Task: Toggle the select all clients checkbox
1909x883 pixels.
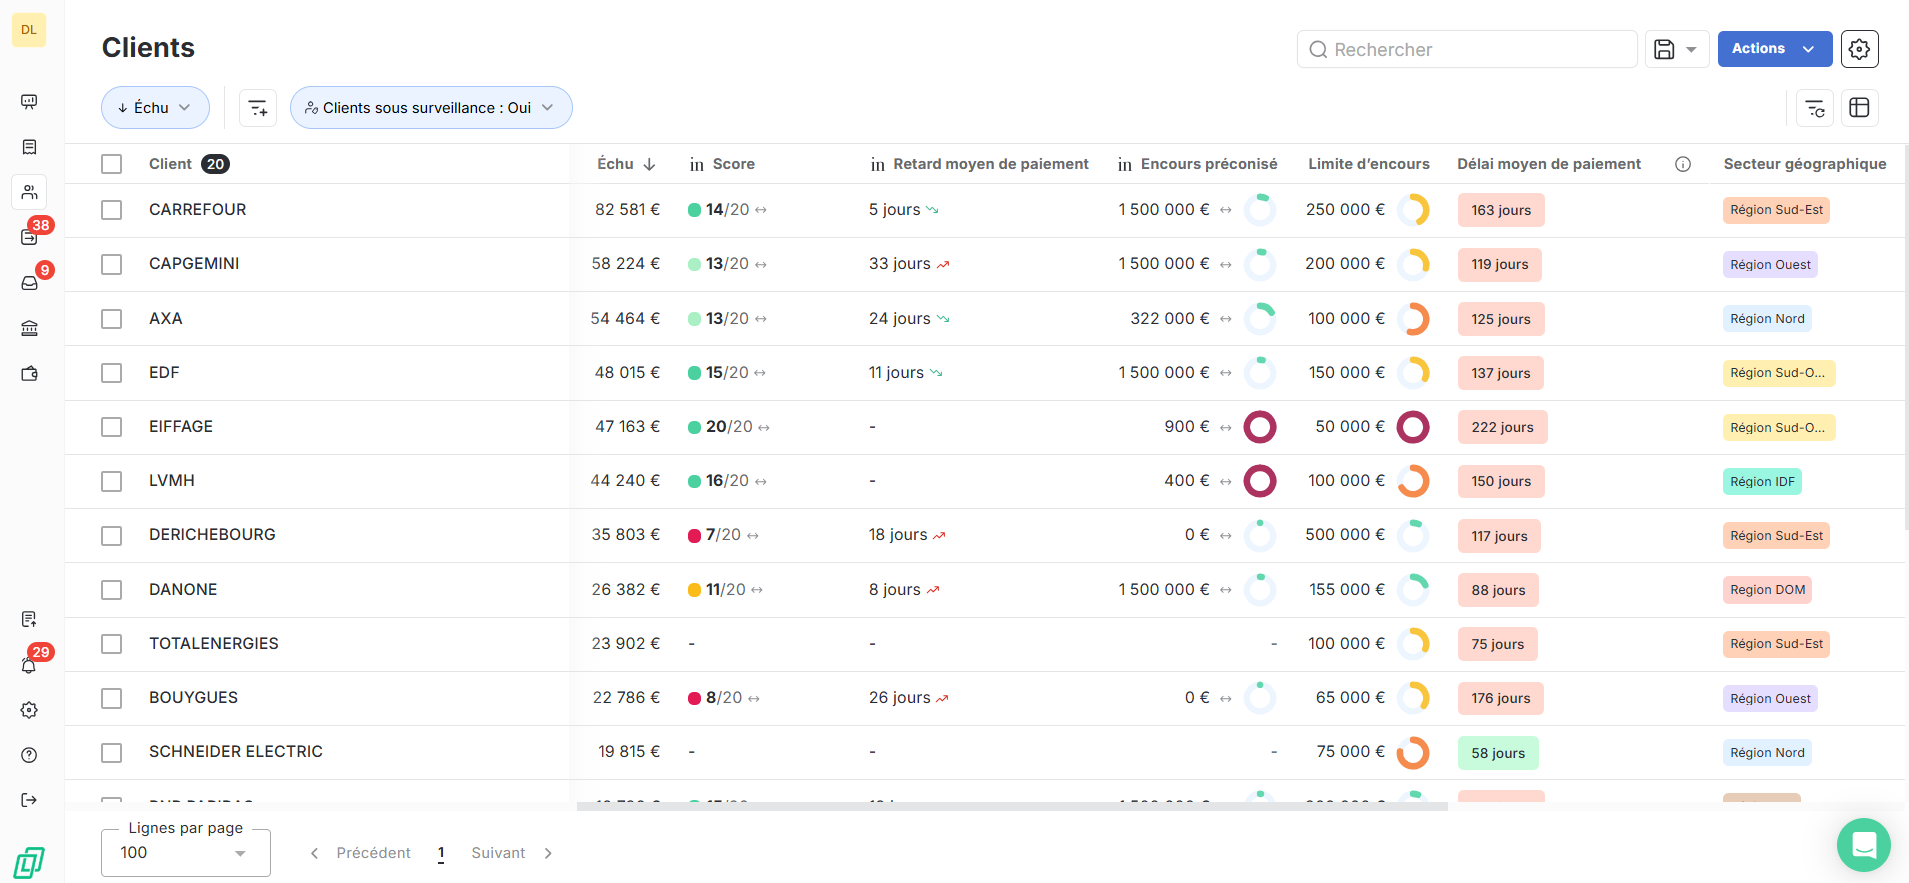Action: click(111, 164)
